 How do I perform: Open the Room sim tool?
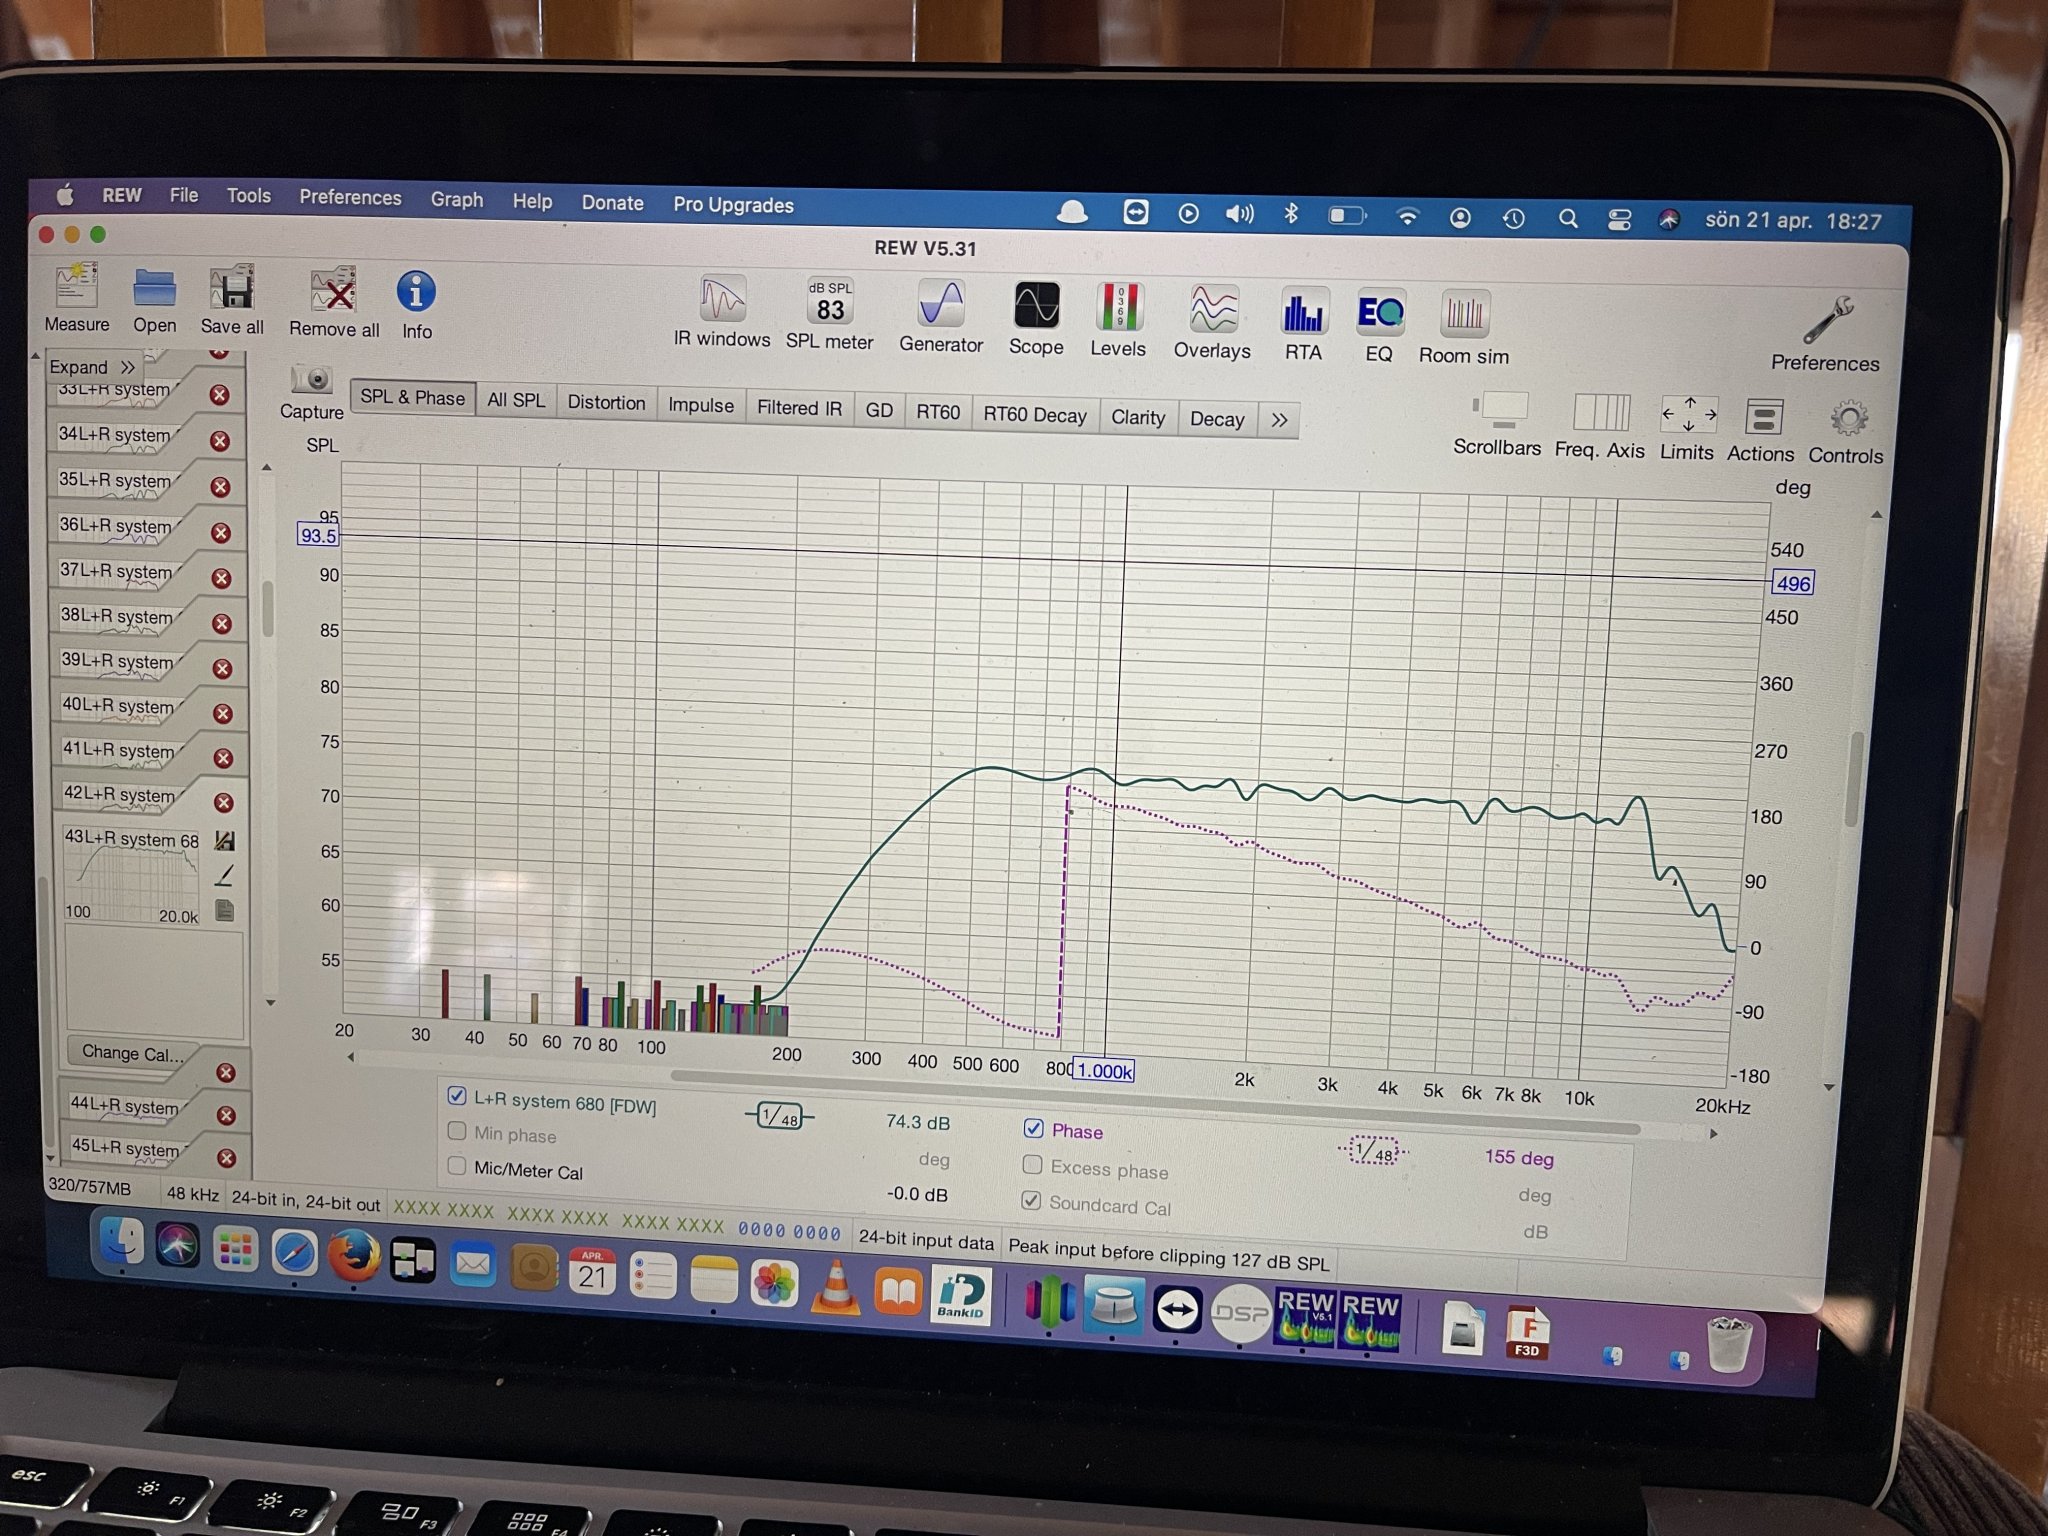tap(1464, 328)
